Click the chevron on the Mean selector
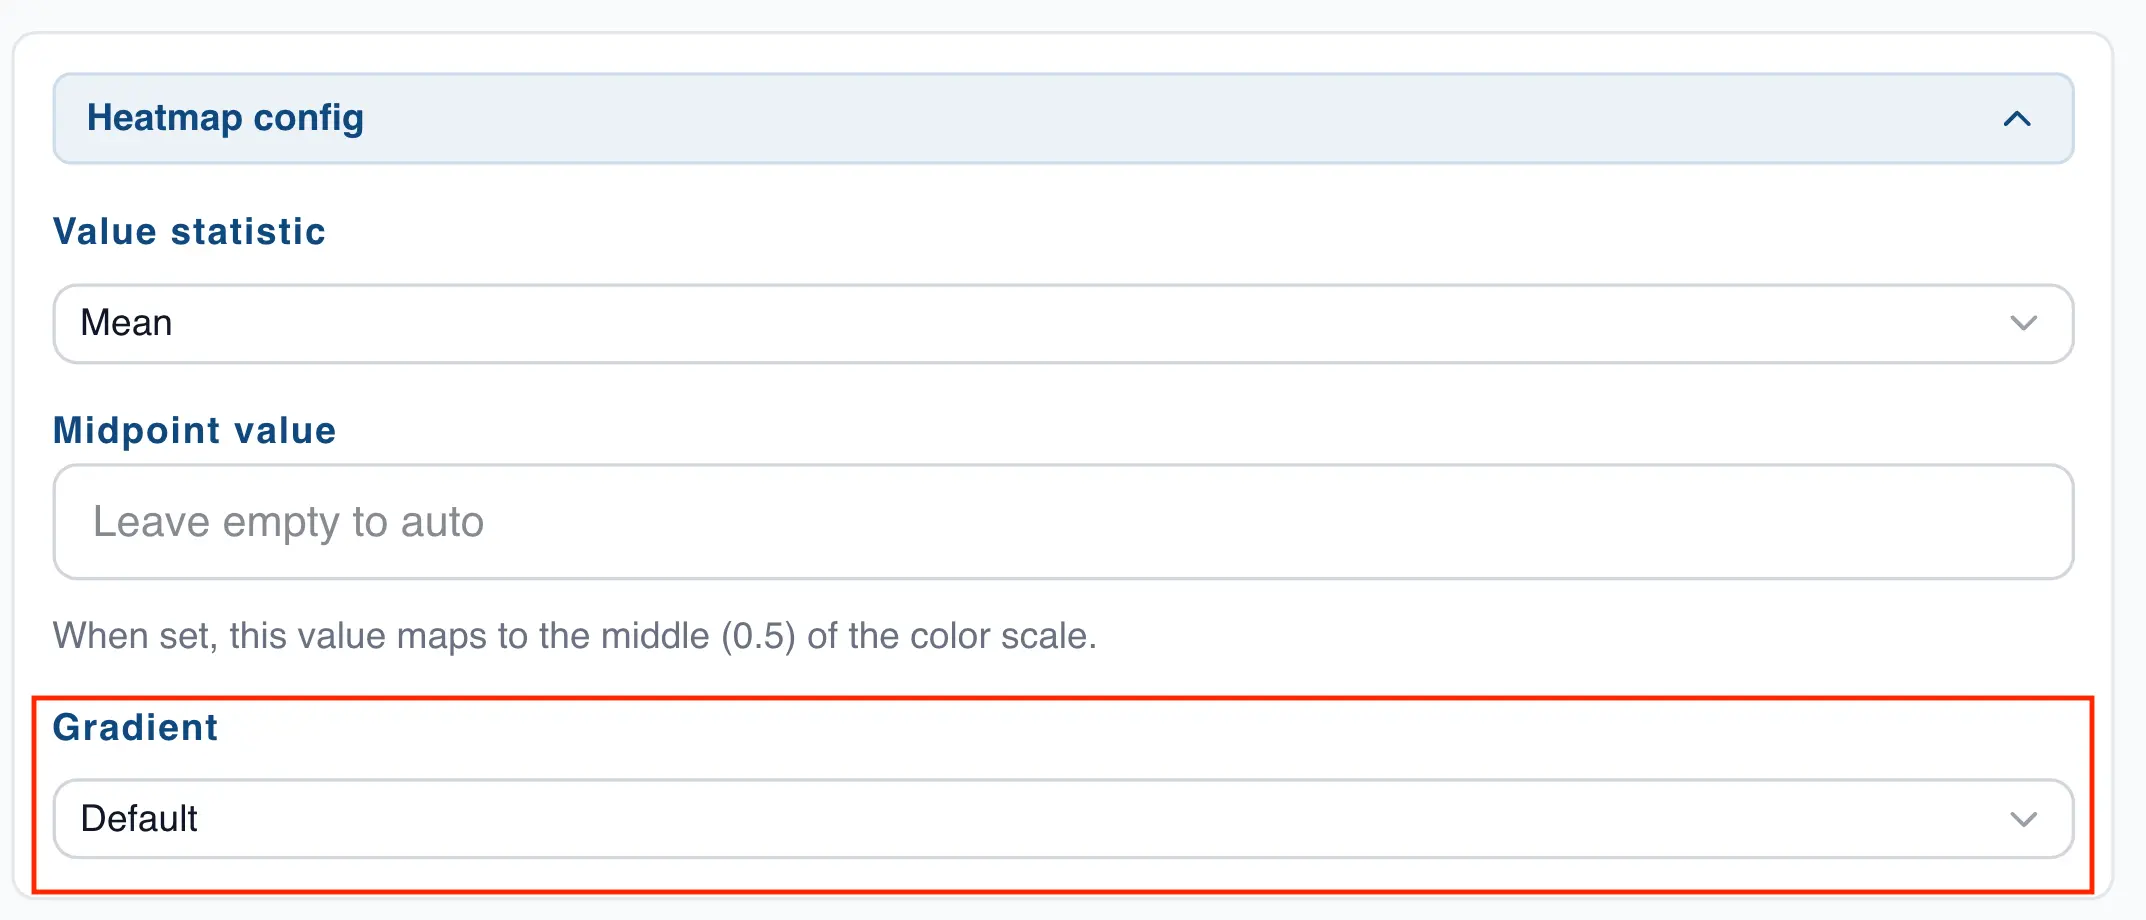The height and width of the screenshot is (920, 2146). pyautogui.click(x=2025, y=322)
